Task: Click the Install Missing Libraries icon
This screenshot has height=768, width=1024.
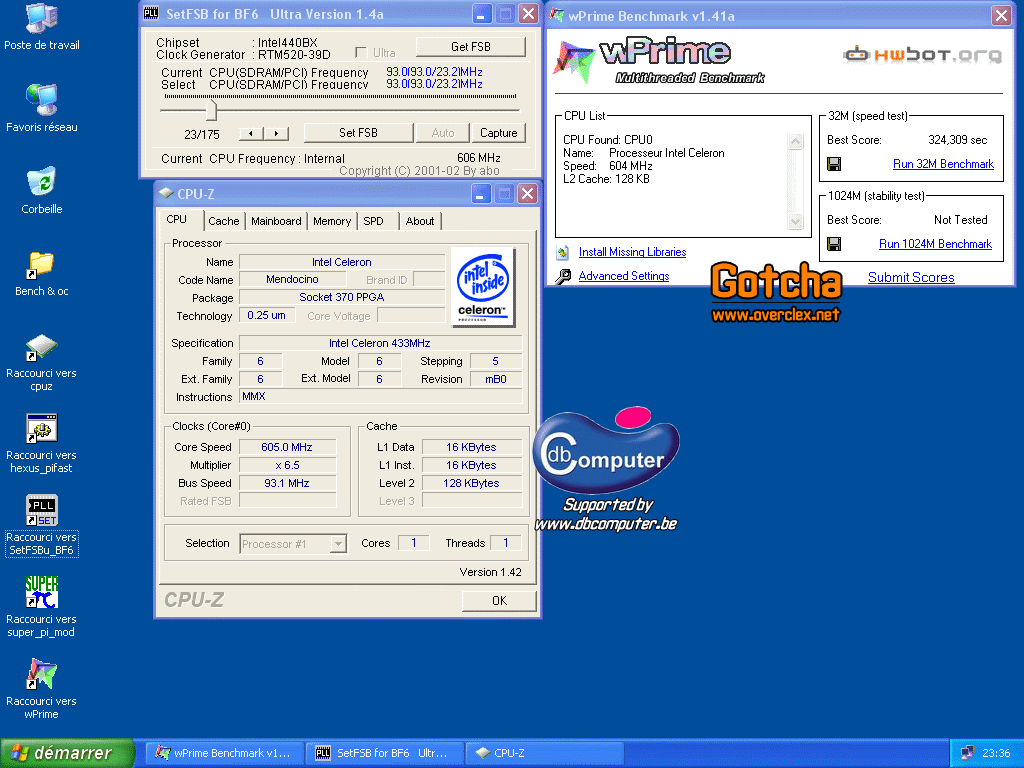Action: click(562, 252)
